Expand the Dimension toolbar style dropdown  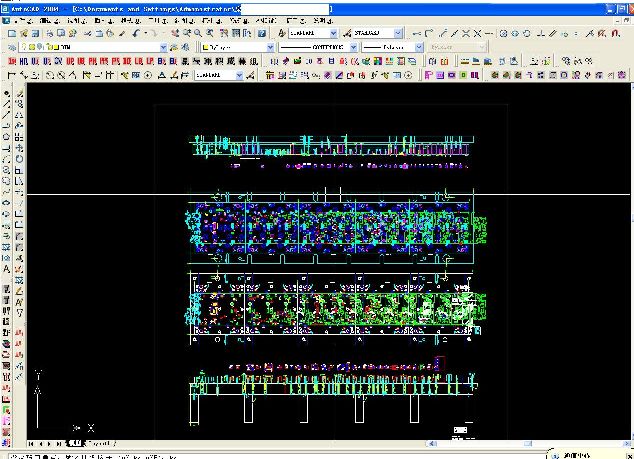pyautogui.click(x=239, y=75)
